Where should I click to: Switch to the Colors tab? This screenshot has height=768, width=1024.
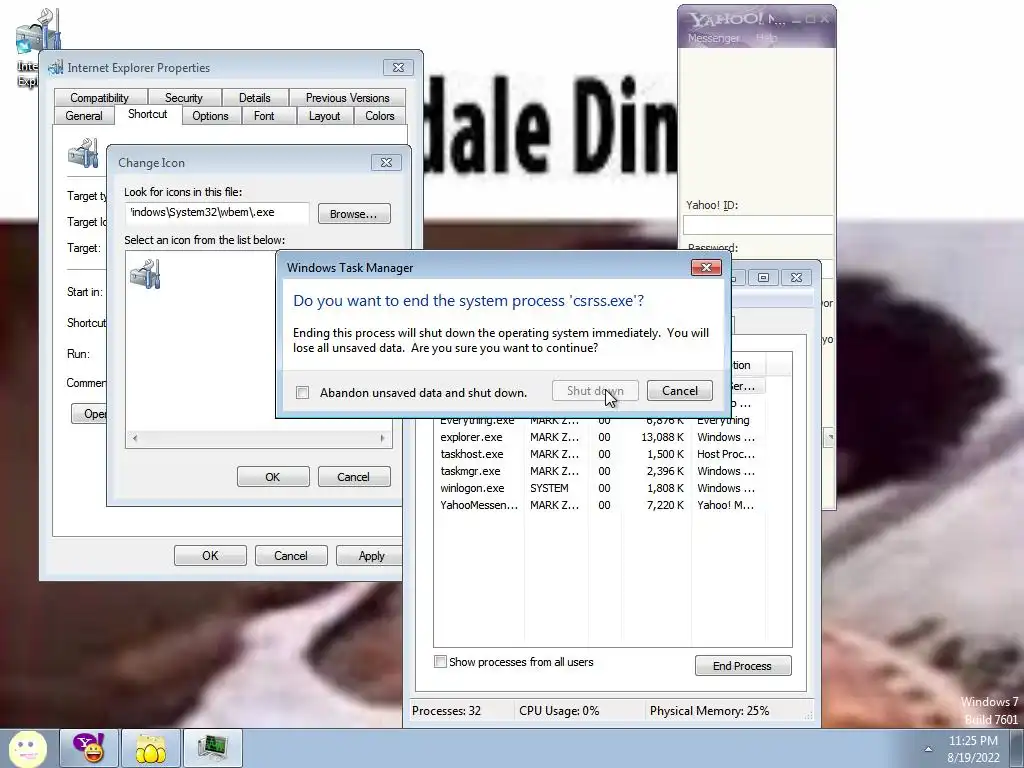379,116
